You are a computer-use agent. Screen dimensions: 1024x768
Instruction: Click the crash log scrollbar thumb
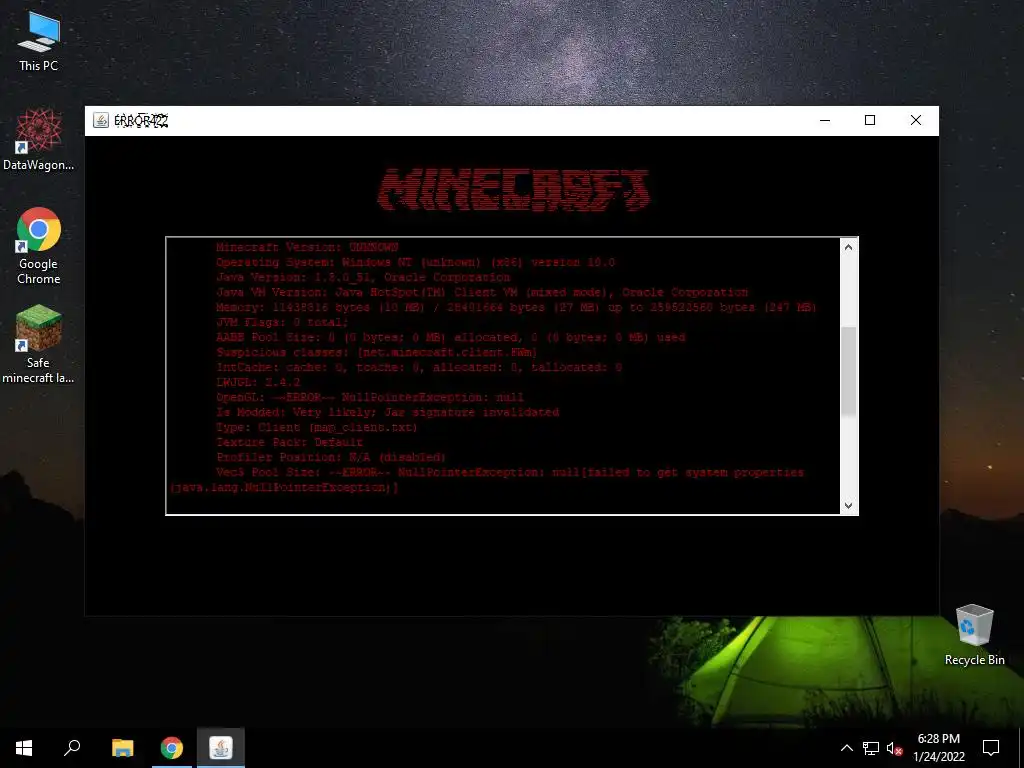(x=848, y=371)
